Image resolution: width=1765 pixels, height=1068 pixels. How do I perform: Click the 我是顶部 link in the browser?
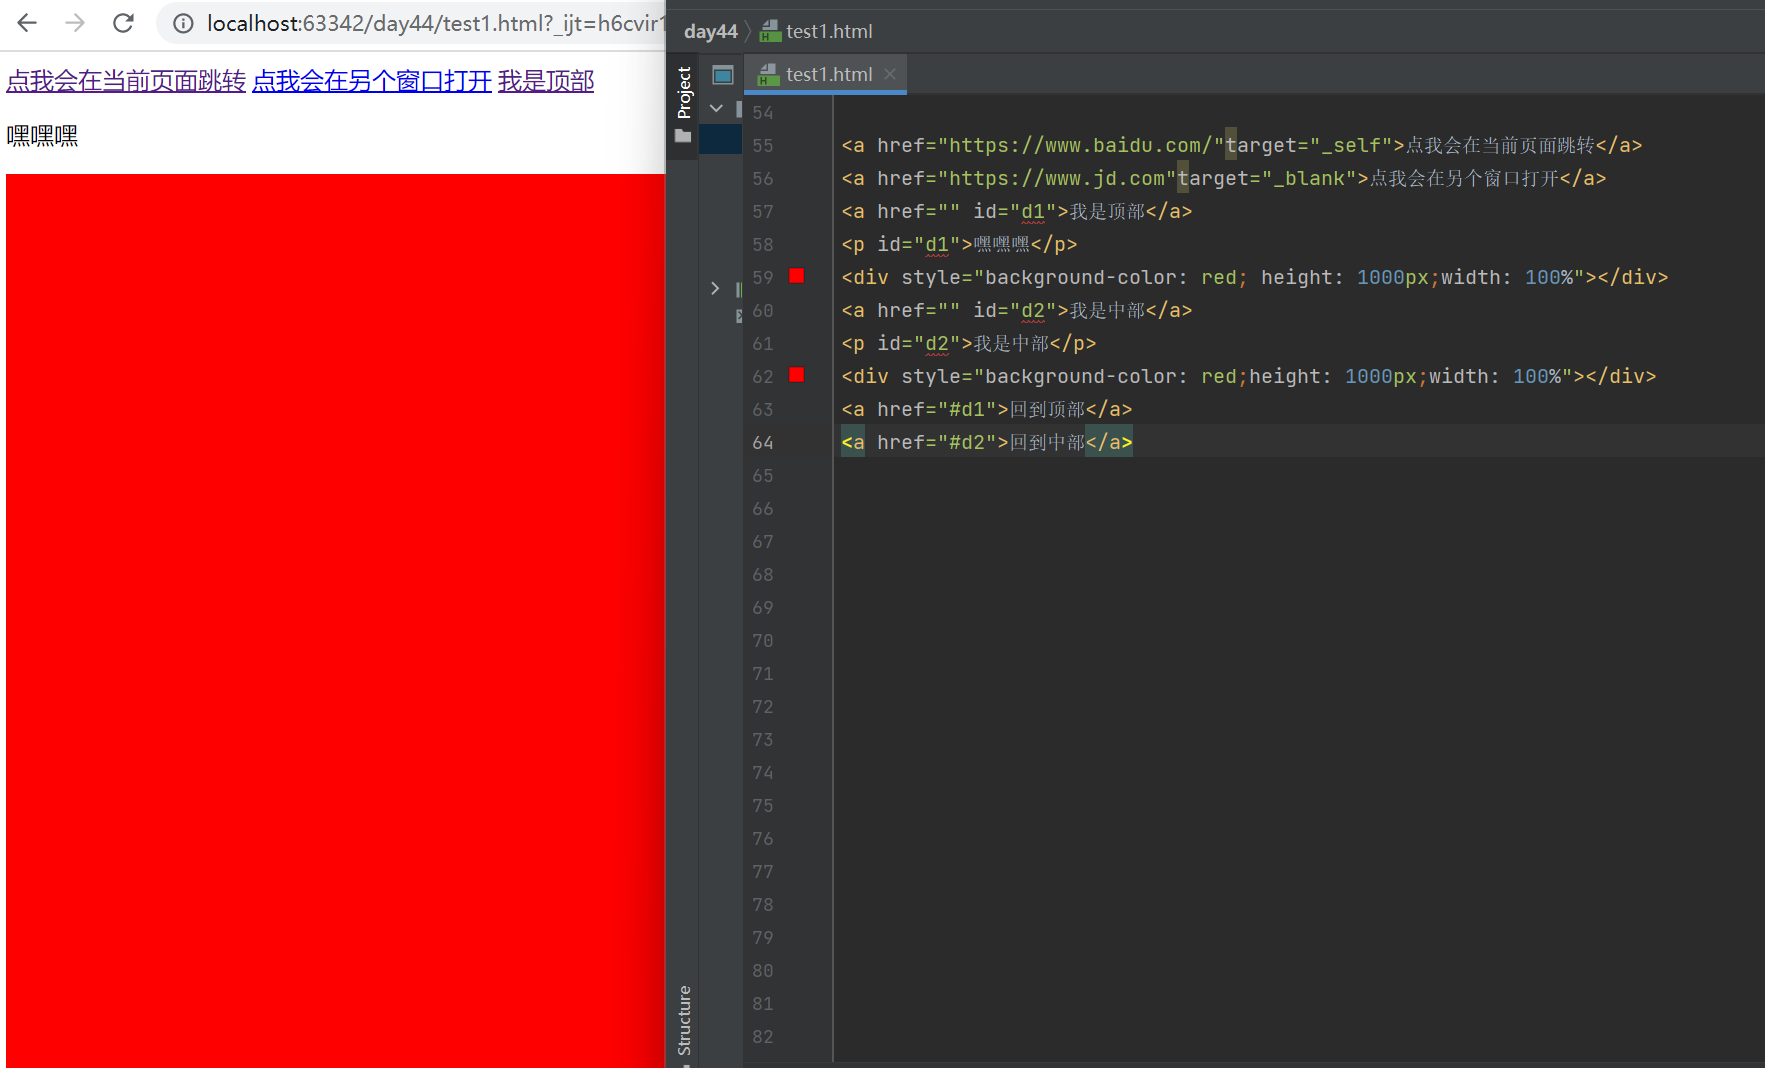pos(546,81)
